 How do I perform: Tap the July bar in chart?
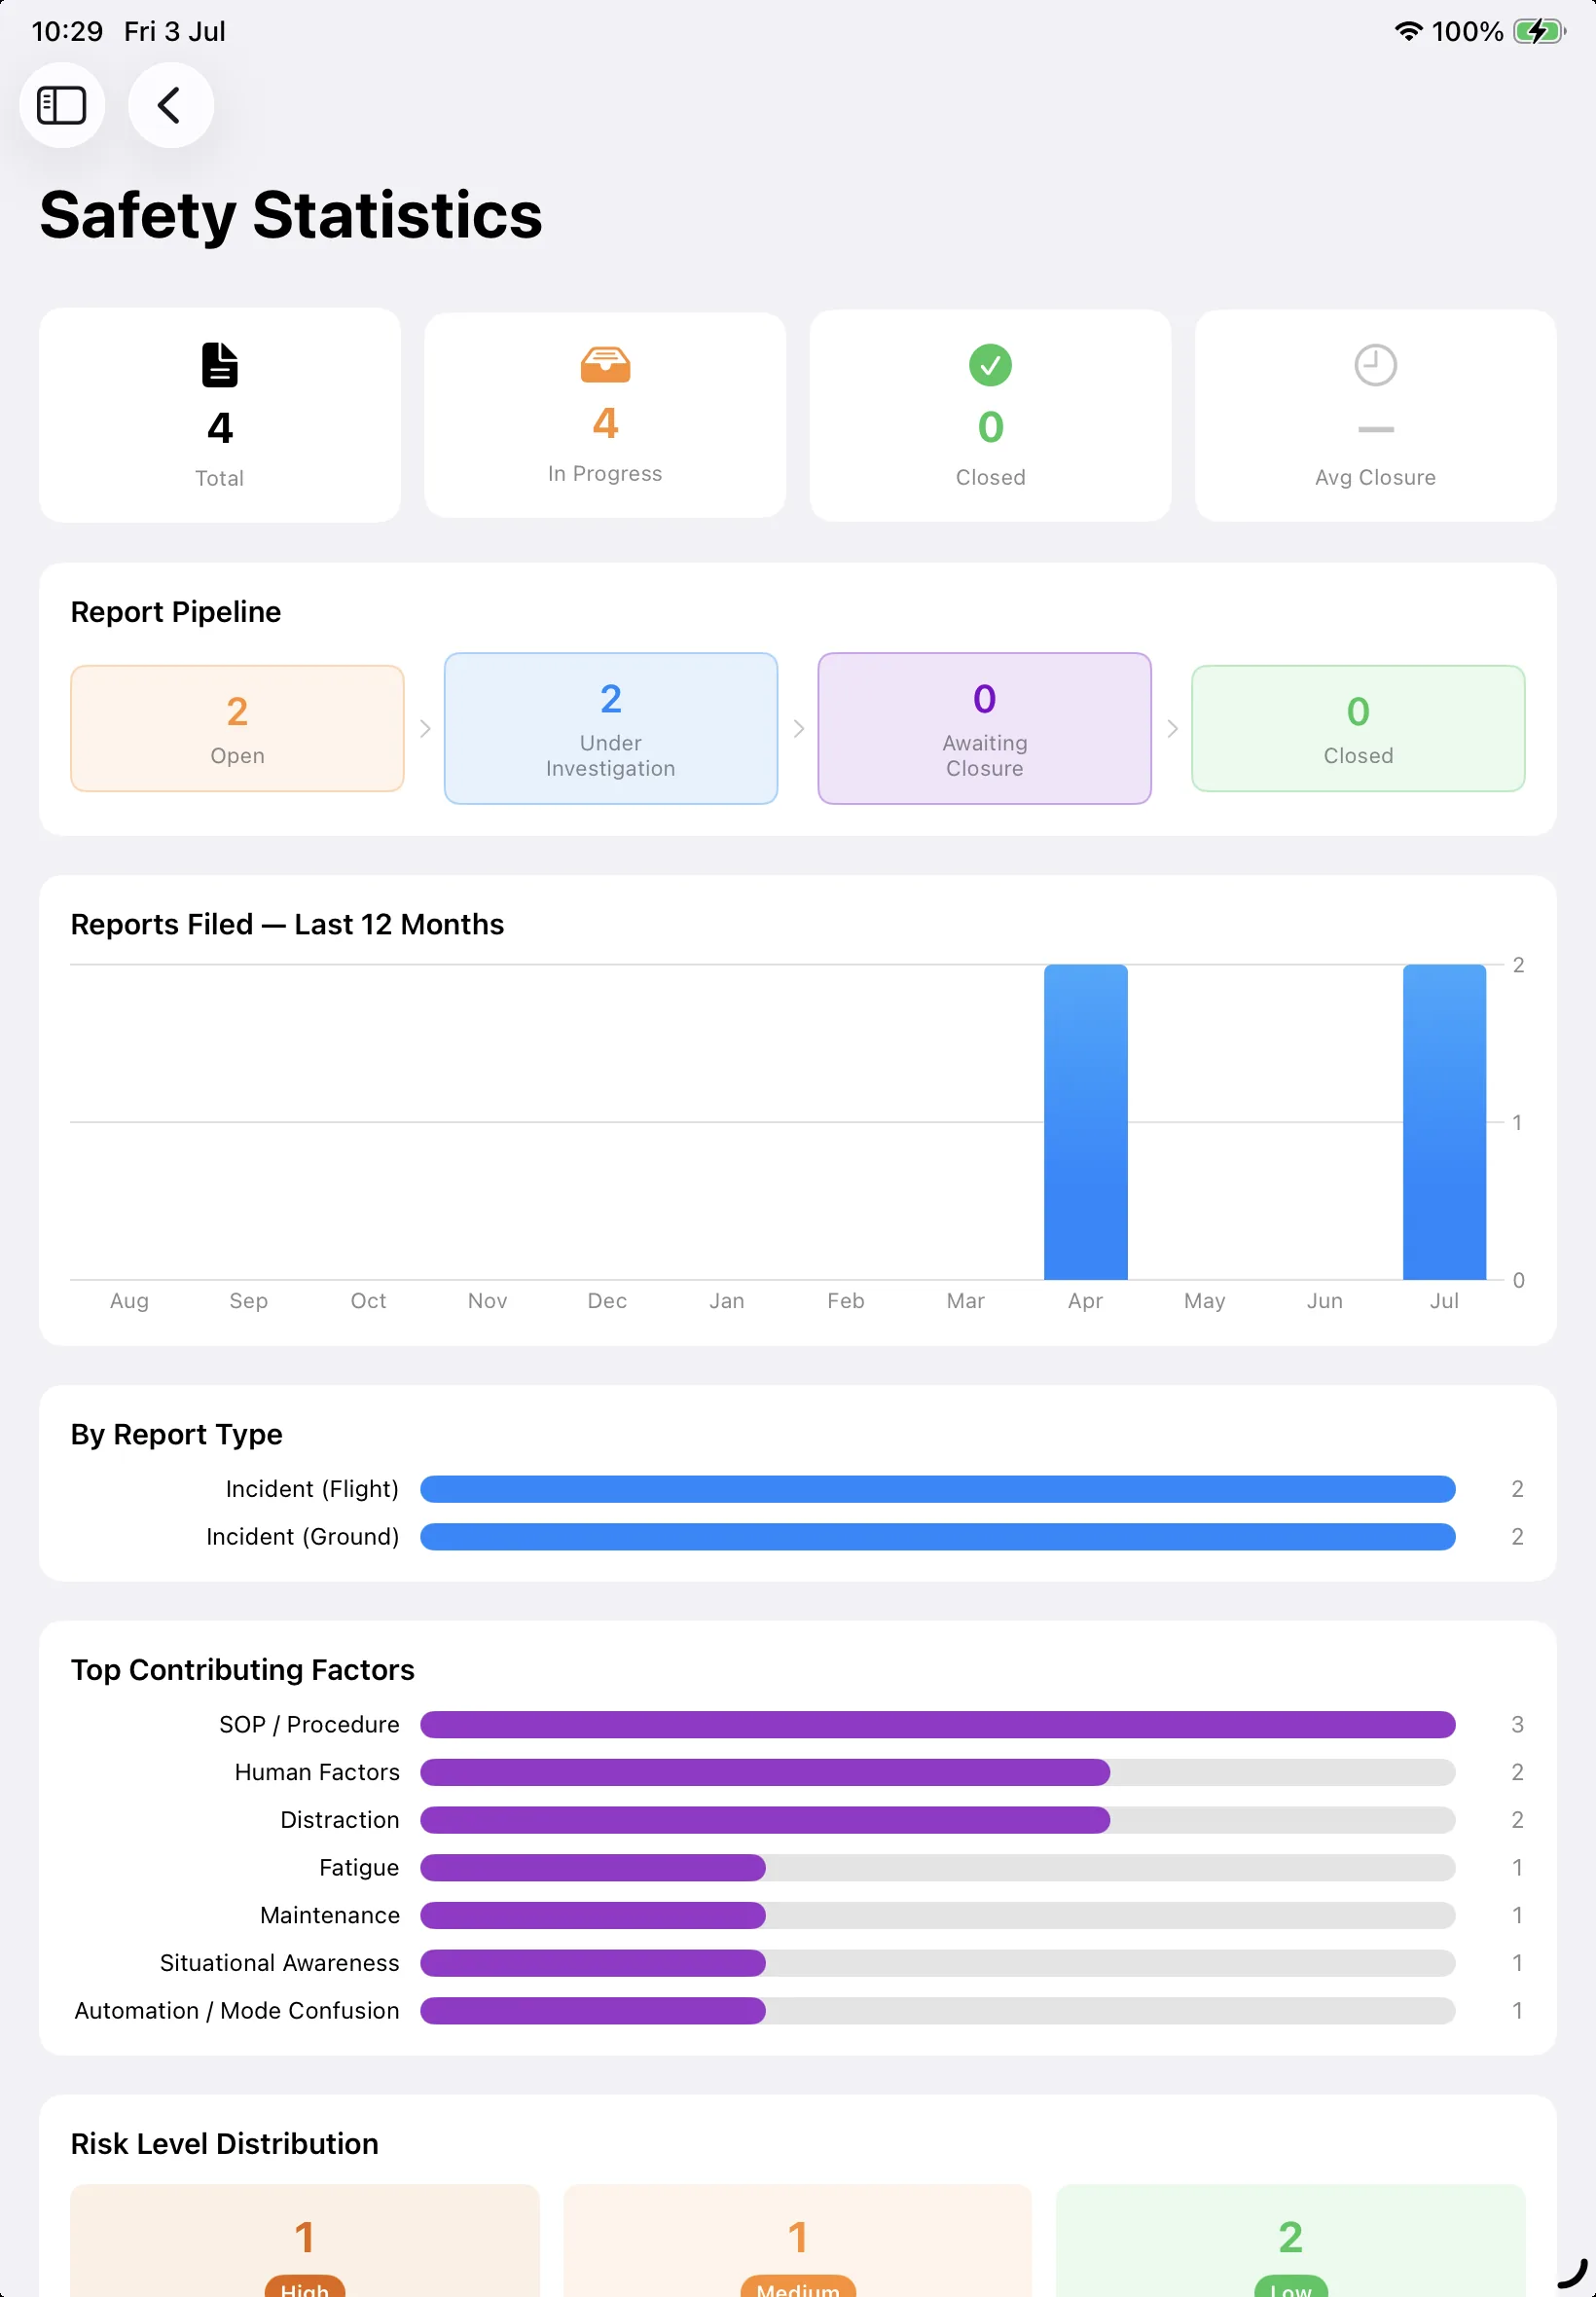pyautogui.click(x=1444, y=1122)
